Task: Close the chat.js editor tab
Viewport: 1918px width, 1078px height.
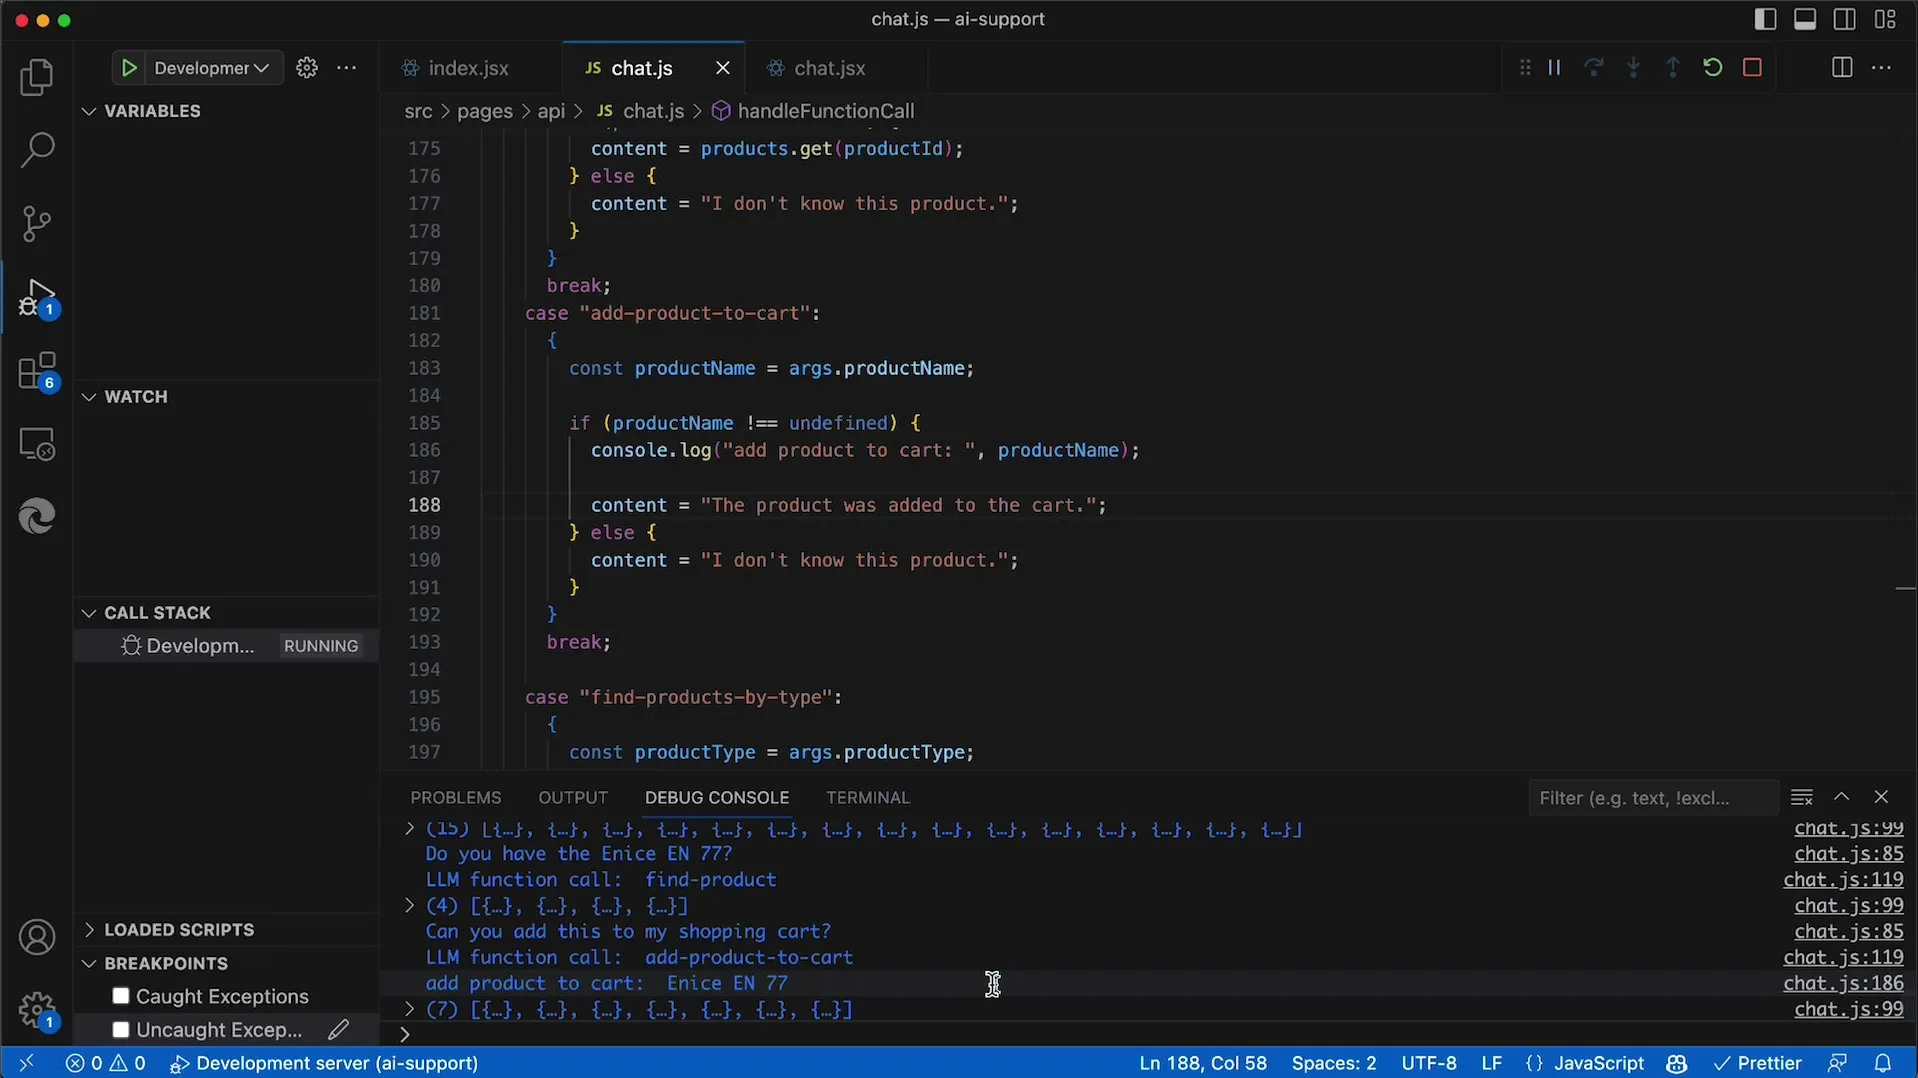Action: tap(723, 68)
